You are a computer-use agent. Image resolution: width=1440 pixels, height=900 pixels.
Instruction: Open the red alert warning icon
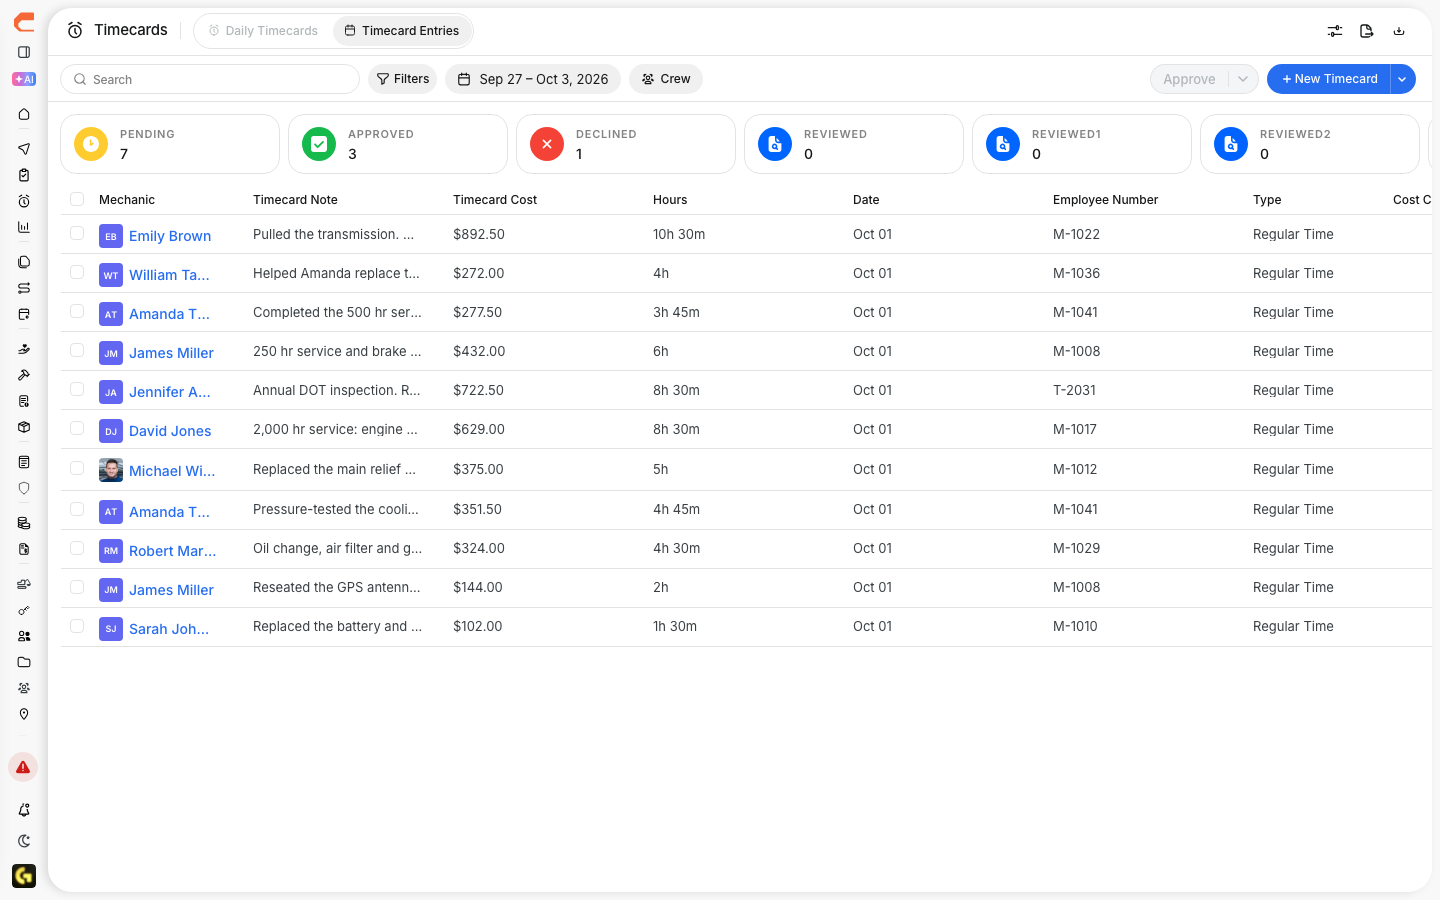tap(23, 767)
